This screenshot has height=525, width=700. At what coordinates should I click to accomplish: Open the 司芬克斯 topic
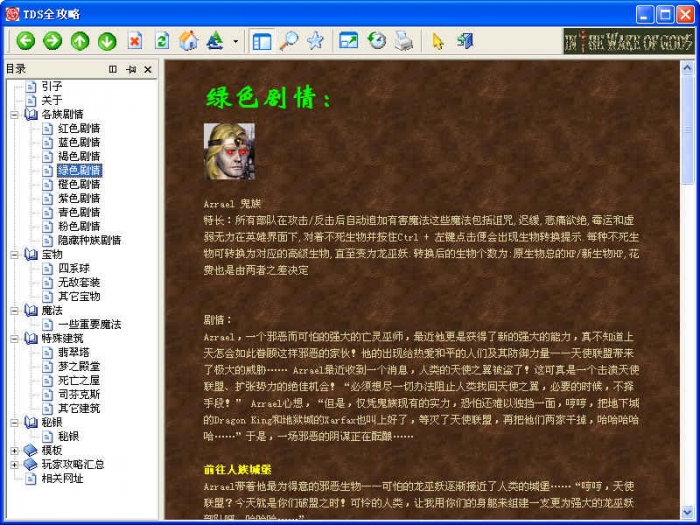[79, 394]
